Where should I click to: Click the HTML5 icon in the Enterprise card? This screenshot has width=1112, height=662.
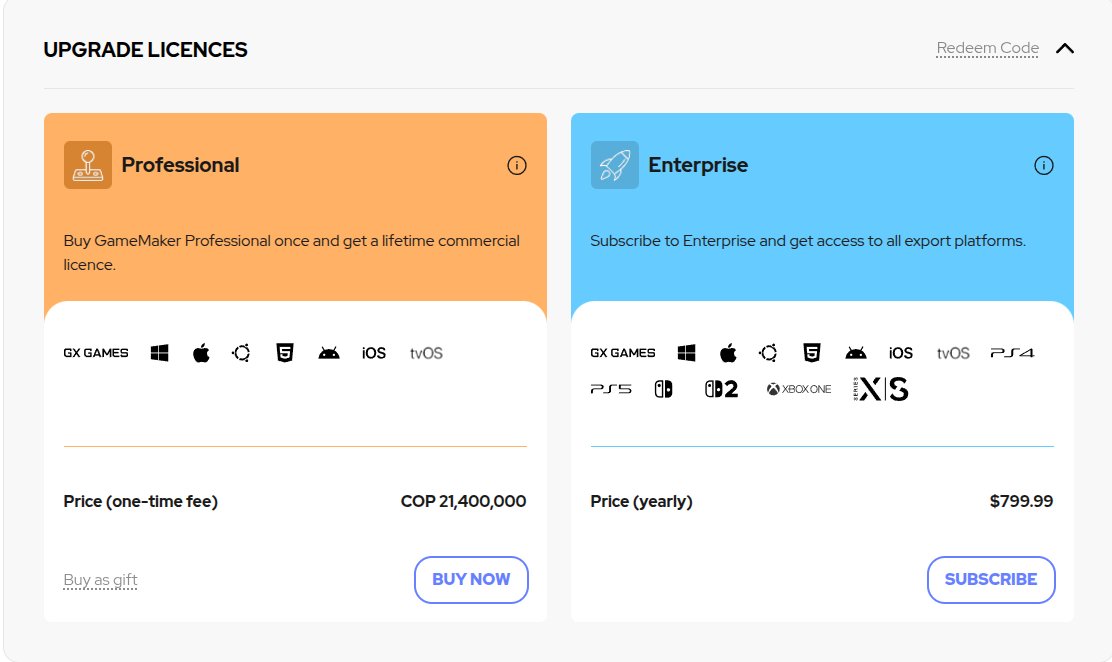click(811, 353)
